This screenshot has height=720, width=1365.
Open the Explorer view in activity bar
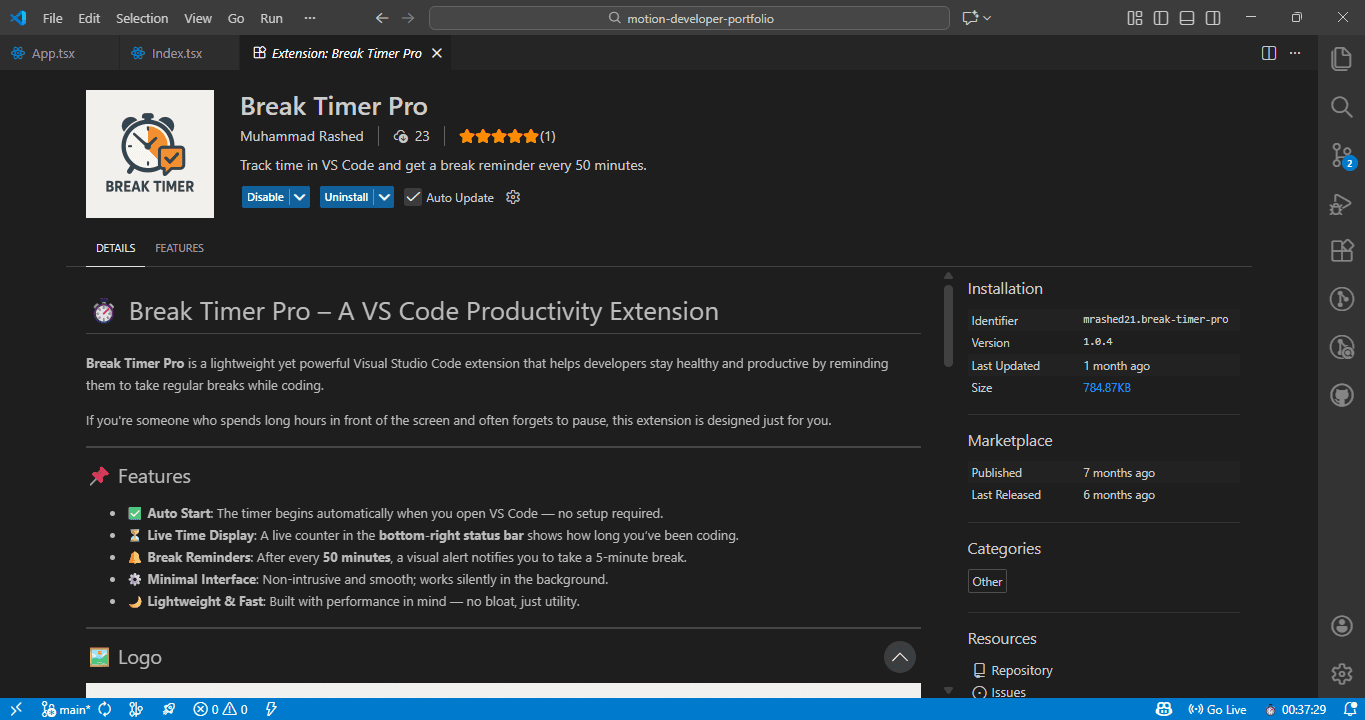pyautogui.click(x=1341, y=59)
